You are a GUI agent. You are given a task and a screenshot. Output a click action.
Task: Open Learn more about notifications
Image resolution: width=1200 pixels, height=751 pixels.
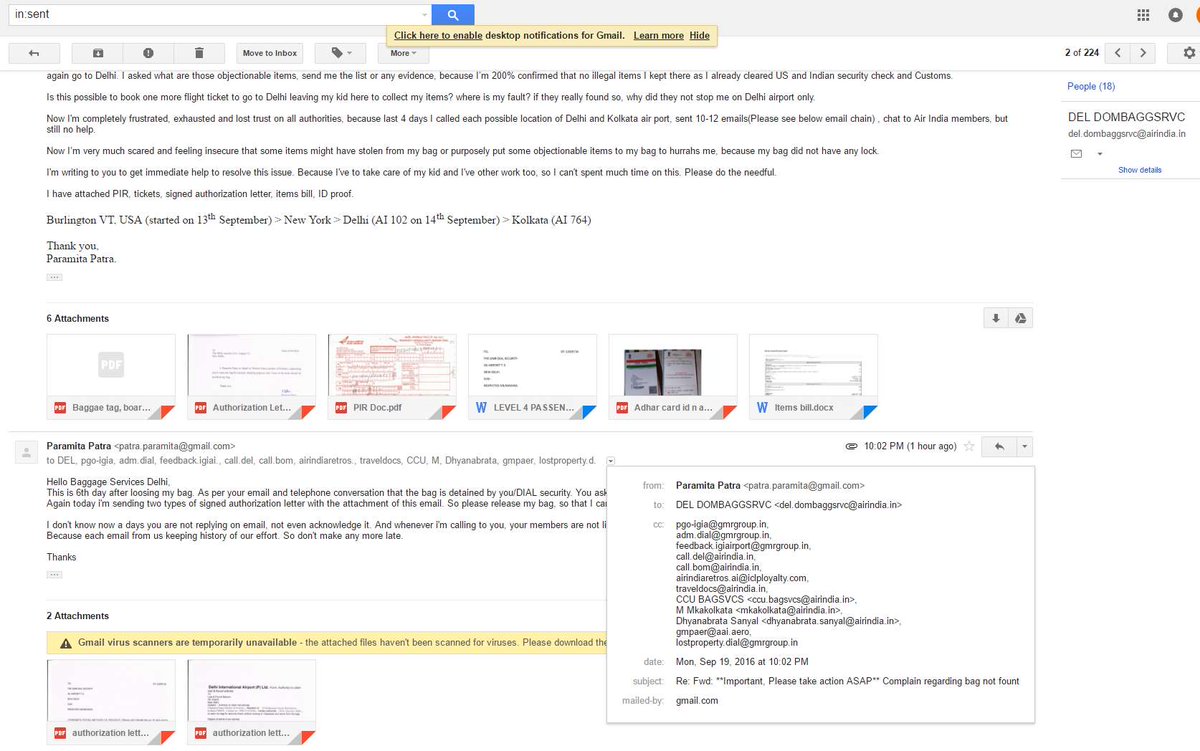(658, 35)
